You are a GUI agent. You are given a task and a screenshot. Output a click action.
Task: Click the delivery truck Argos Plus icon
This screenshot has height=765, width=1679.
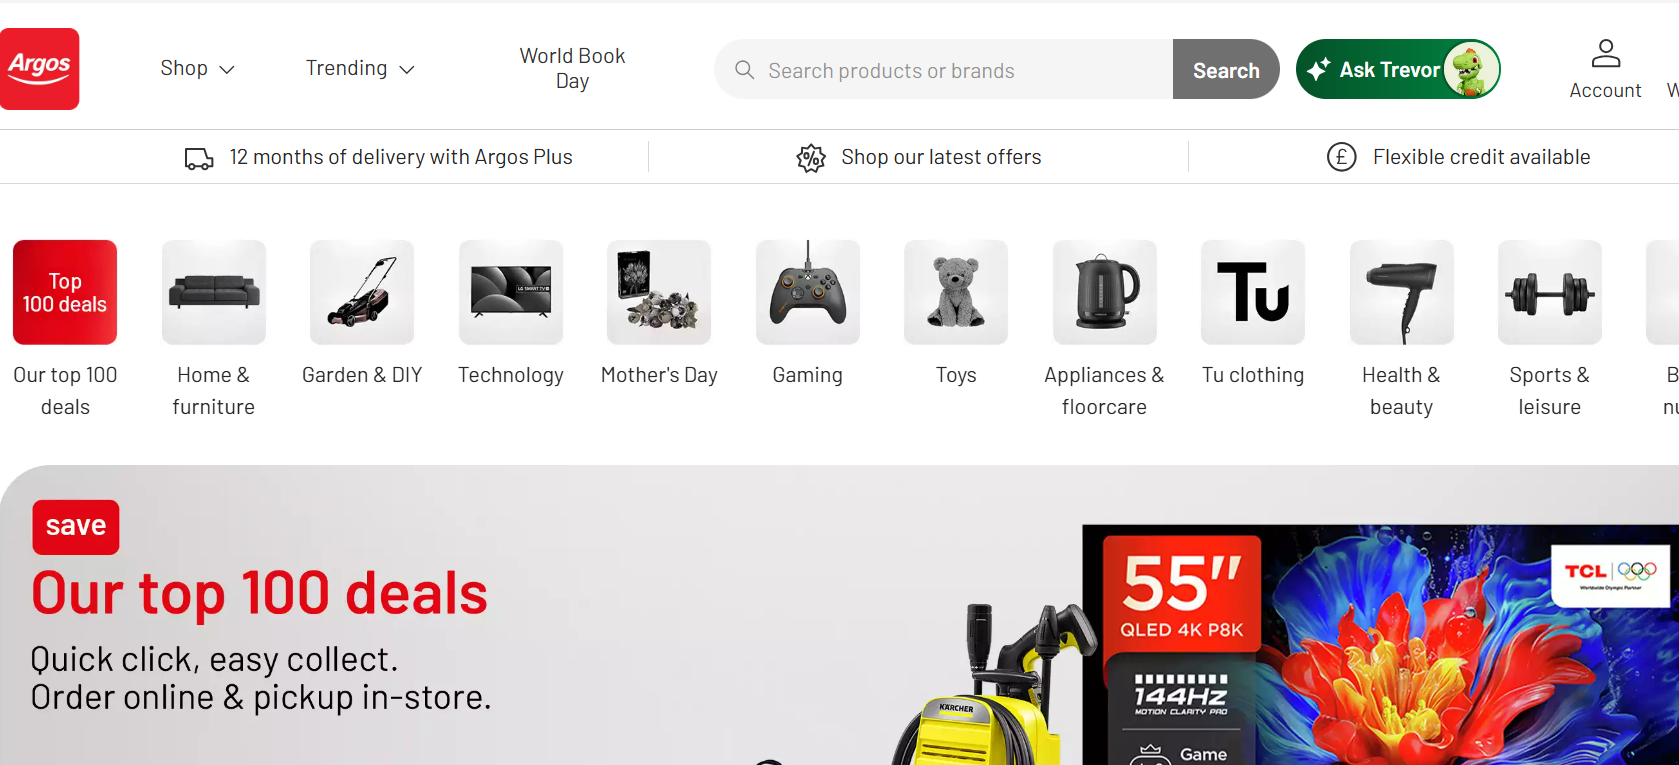[199, 158]
